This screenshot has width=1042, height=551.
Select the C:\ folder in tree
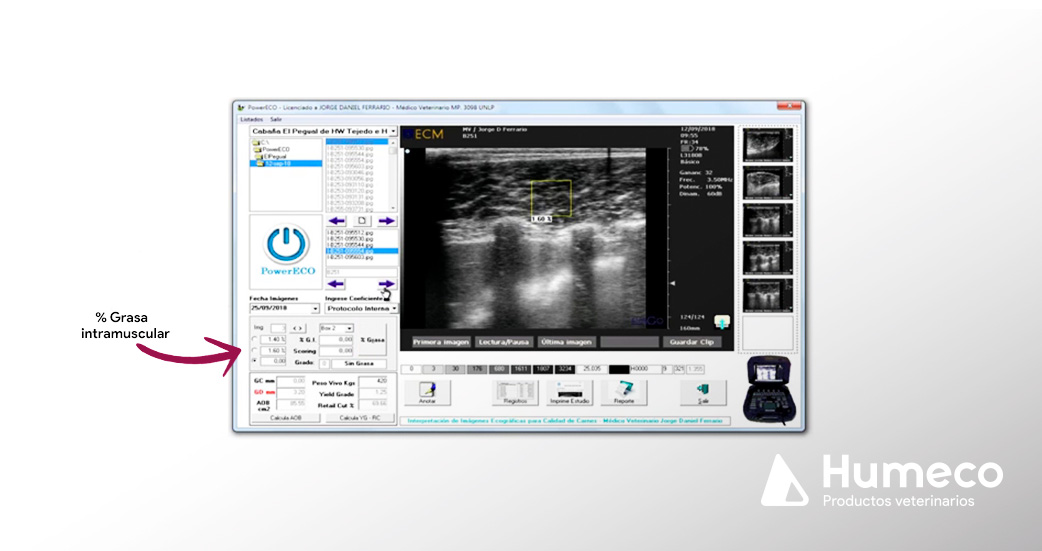point(260,143)
